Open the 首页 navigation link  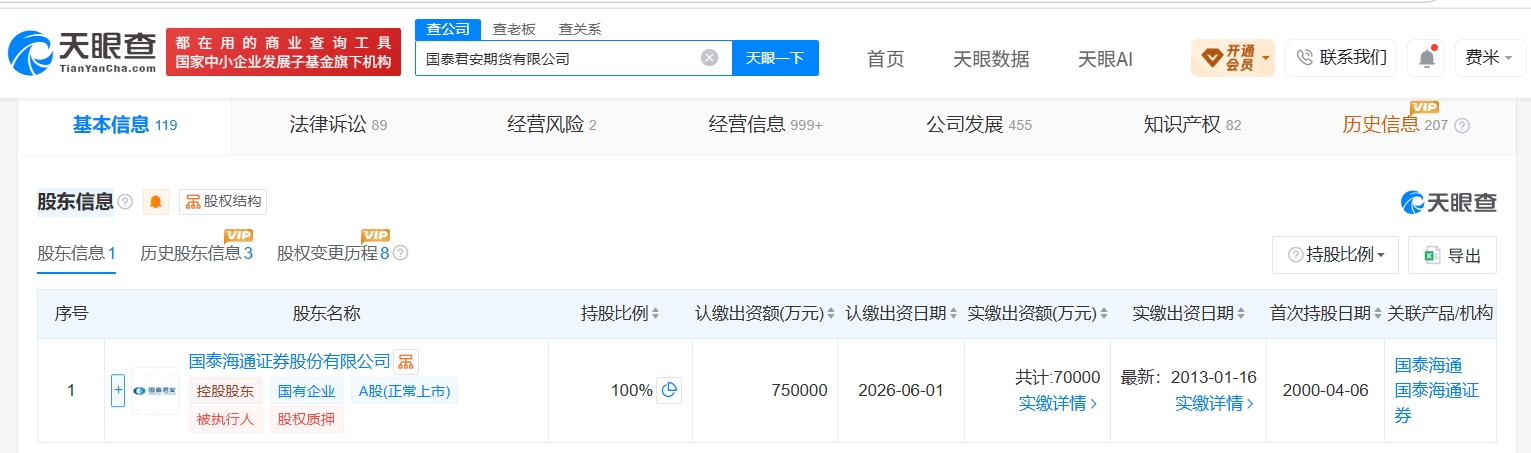tap(885, 59)
